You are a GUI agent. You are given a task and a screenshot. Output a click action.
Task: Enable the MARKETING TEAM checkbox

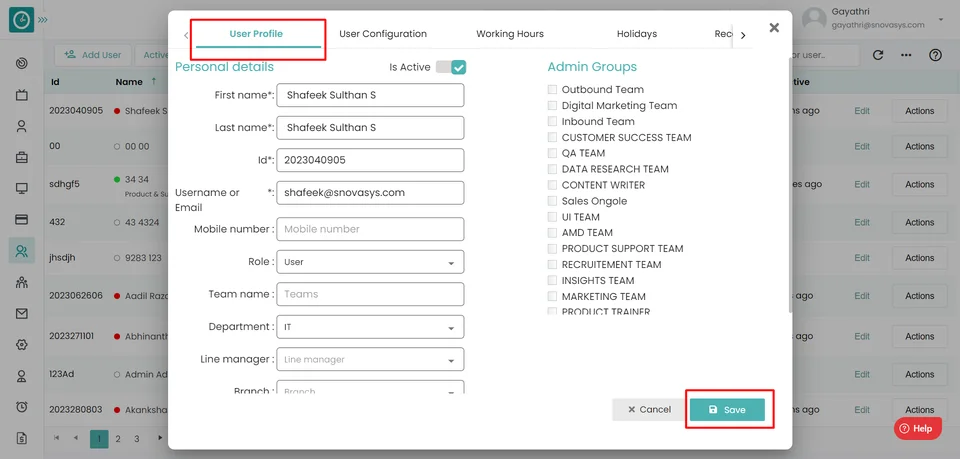pos(552,297)
